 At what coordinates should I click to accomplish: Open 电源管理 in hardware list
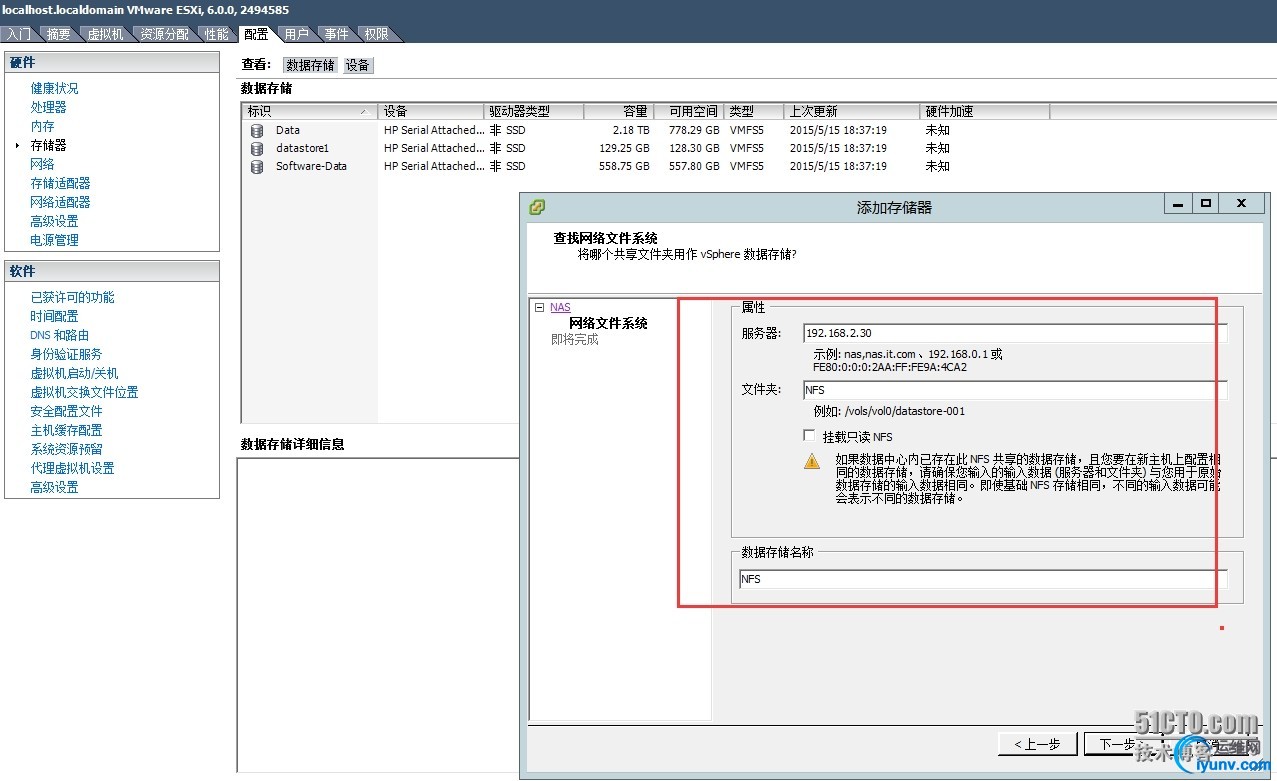(x=54, y=240)
